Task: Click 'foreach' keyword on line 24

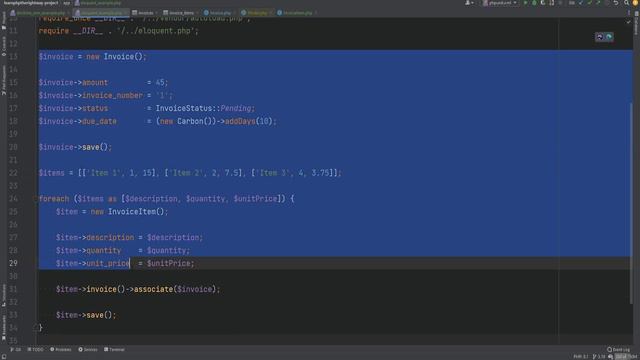Action: point(54,199)
